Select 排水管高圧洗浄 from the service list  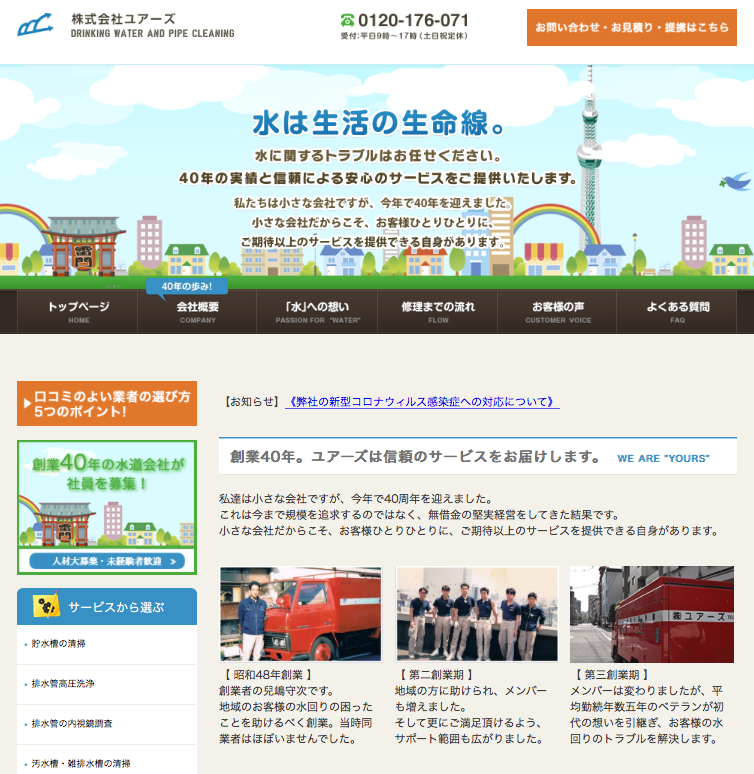click(63, 684)
